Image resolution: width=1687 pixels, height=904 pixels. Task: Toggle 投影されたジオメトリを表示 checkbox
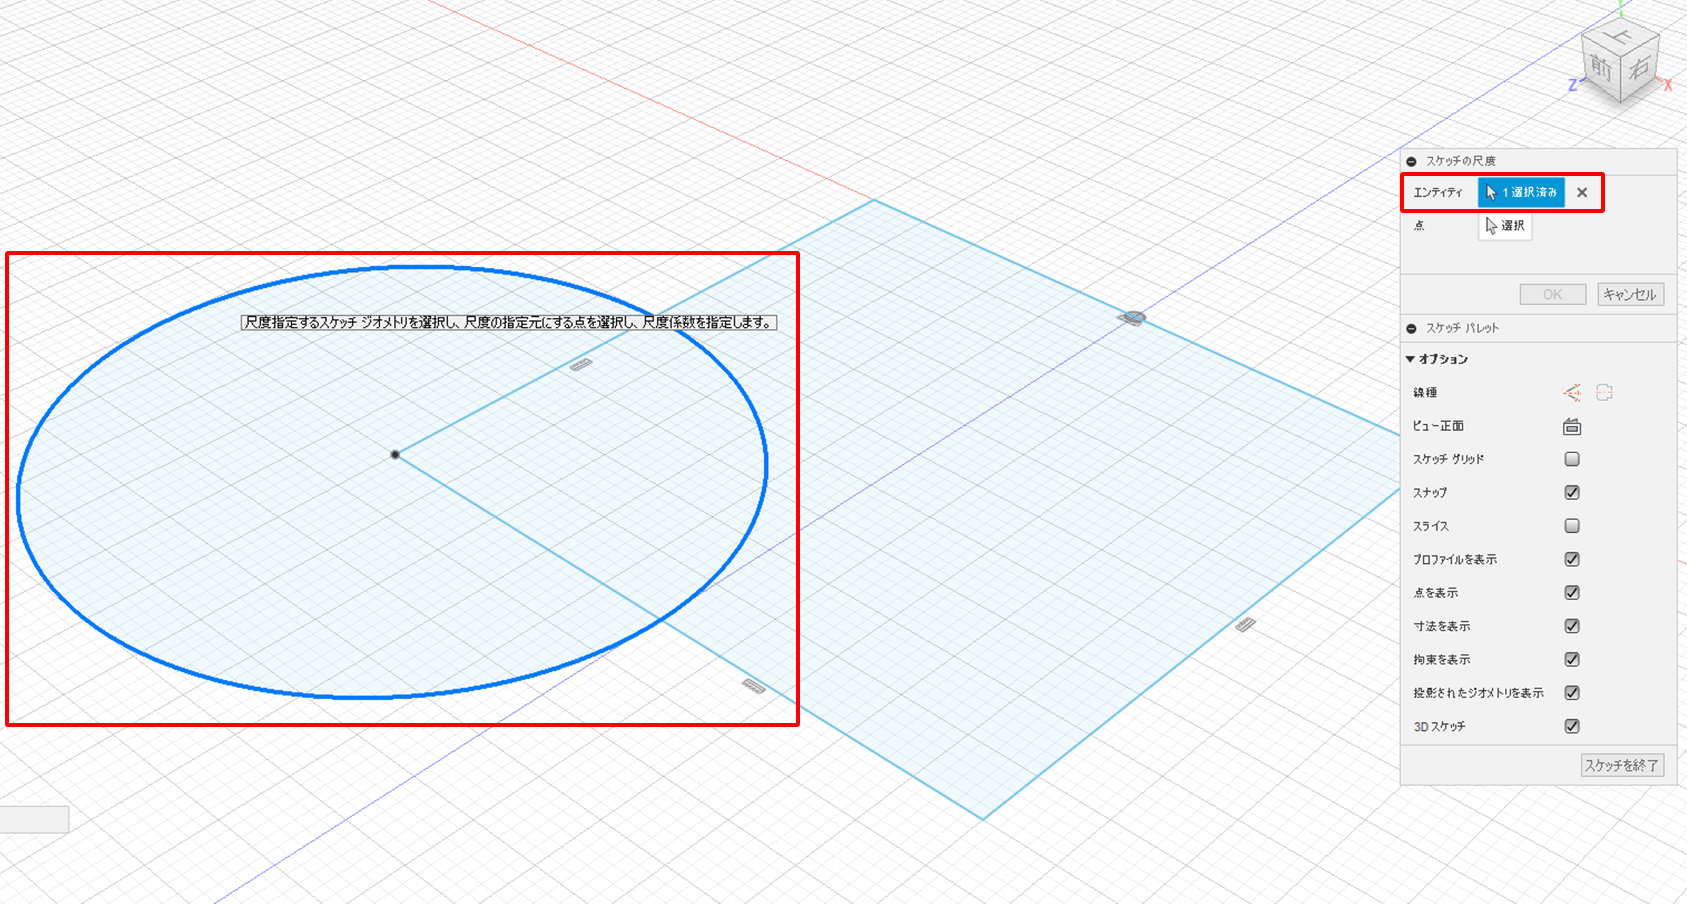[1572, 693]
